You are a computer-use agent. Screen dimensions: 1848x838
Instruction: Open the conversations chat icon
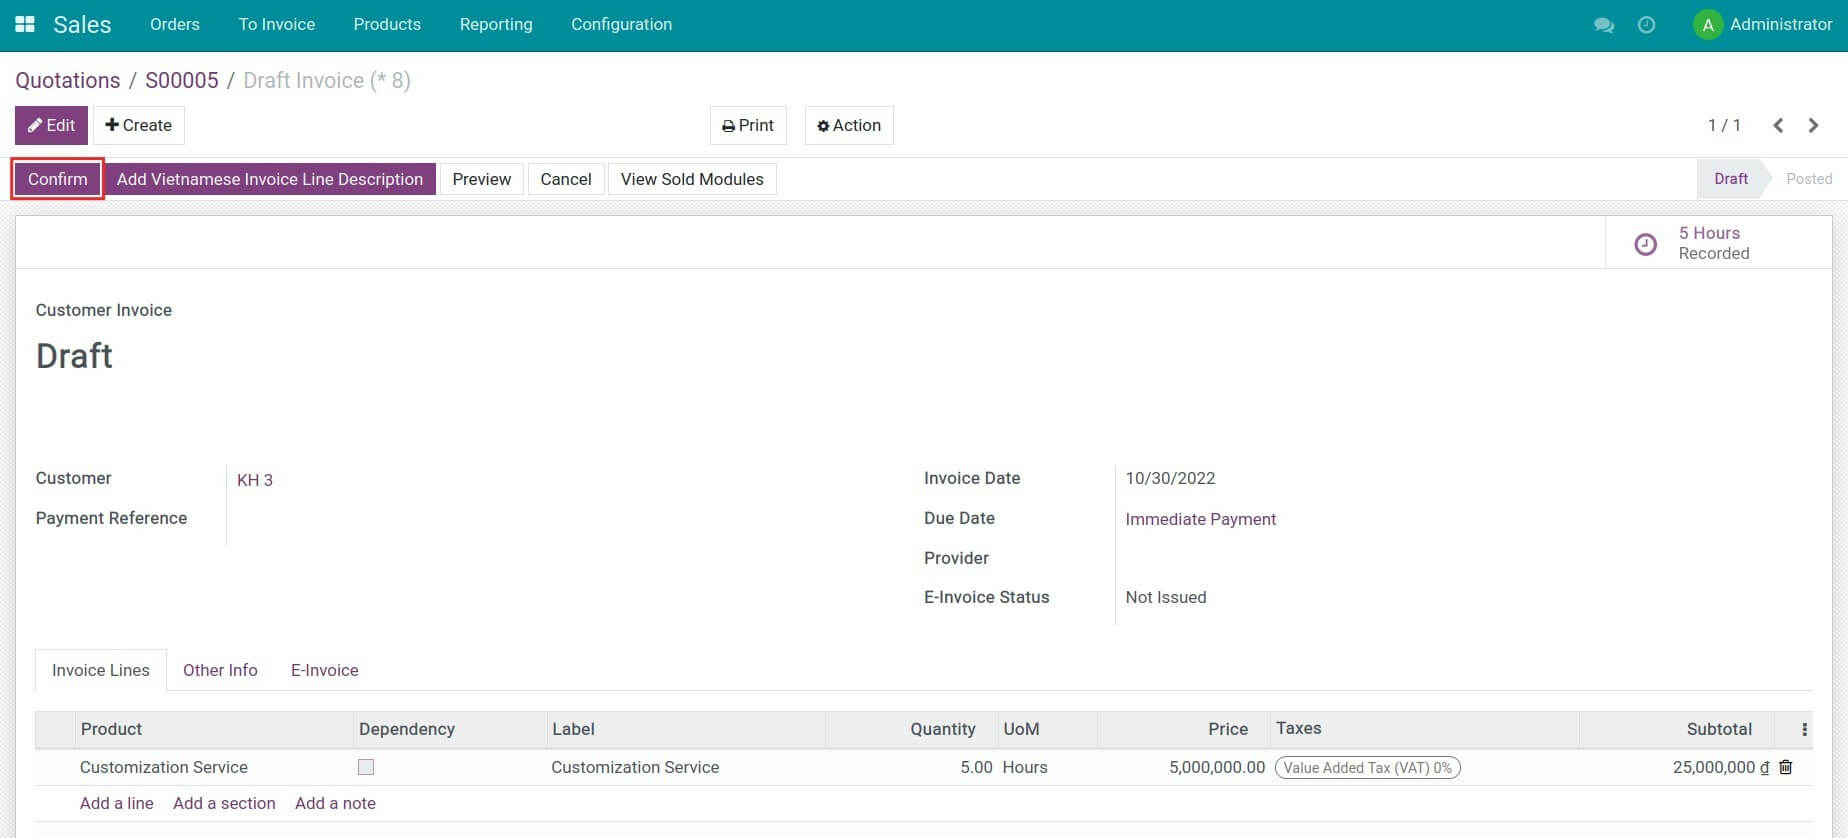click(x=1604, y=25)
